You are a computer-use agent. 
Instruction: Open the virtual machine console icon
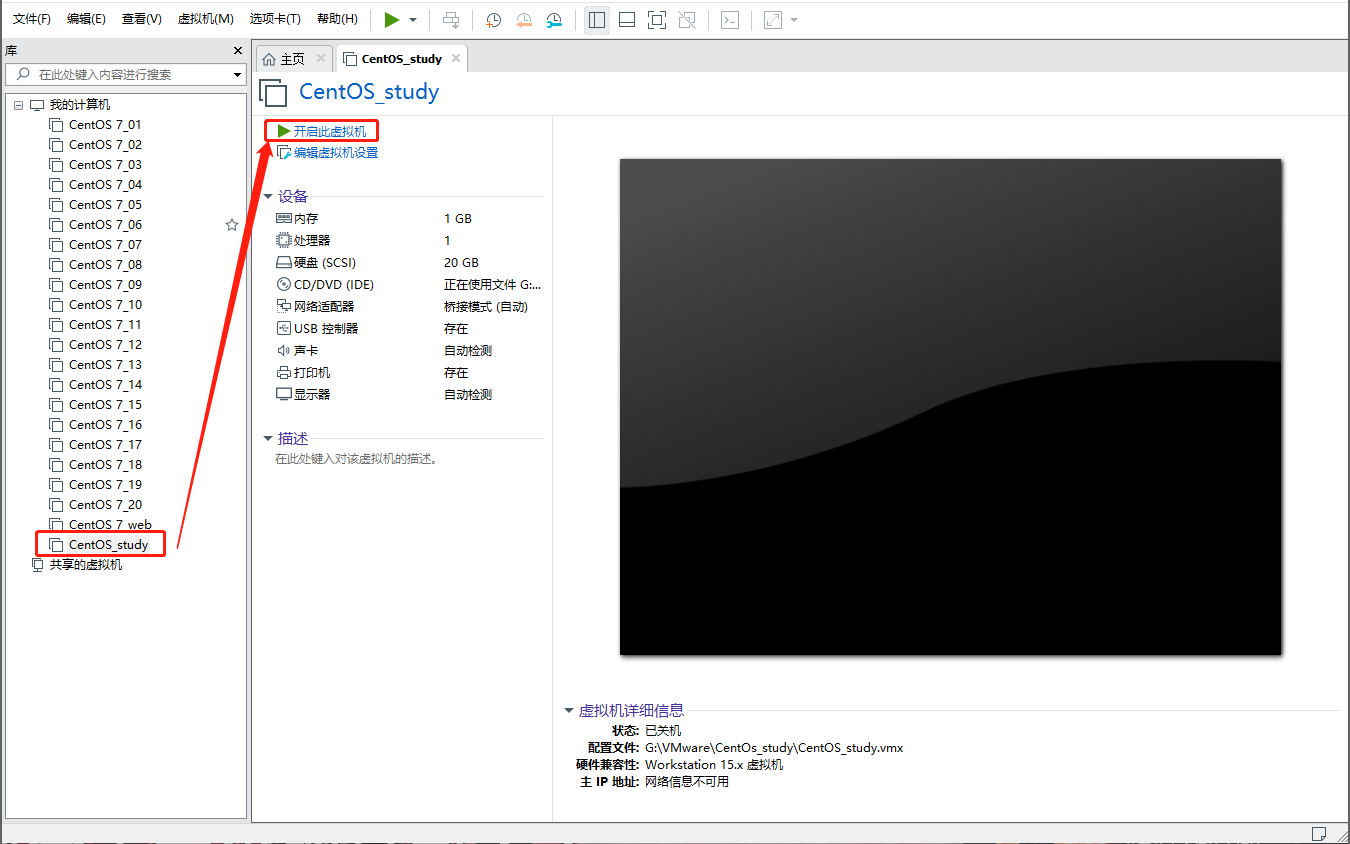pyautogui.click(x=729, y=19)
